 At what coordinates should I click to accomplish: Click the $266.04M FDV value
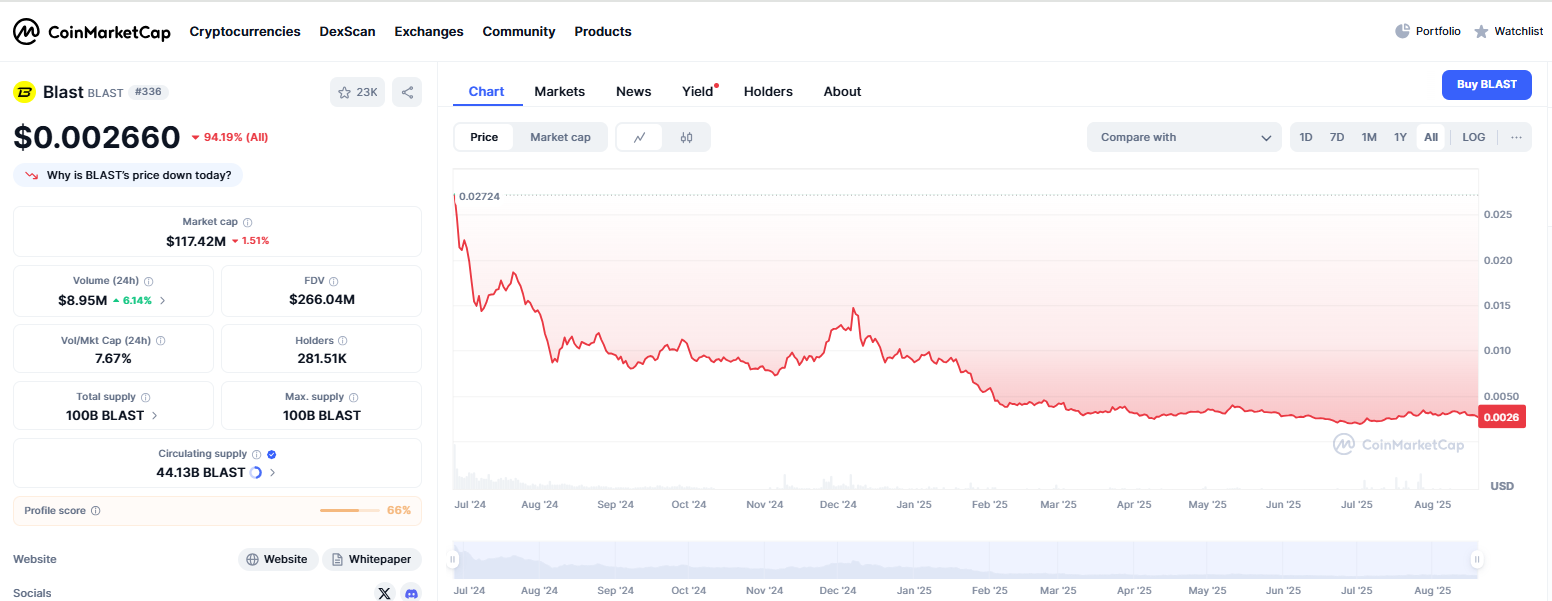click(322, 300)
